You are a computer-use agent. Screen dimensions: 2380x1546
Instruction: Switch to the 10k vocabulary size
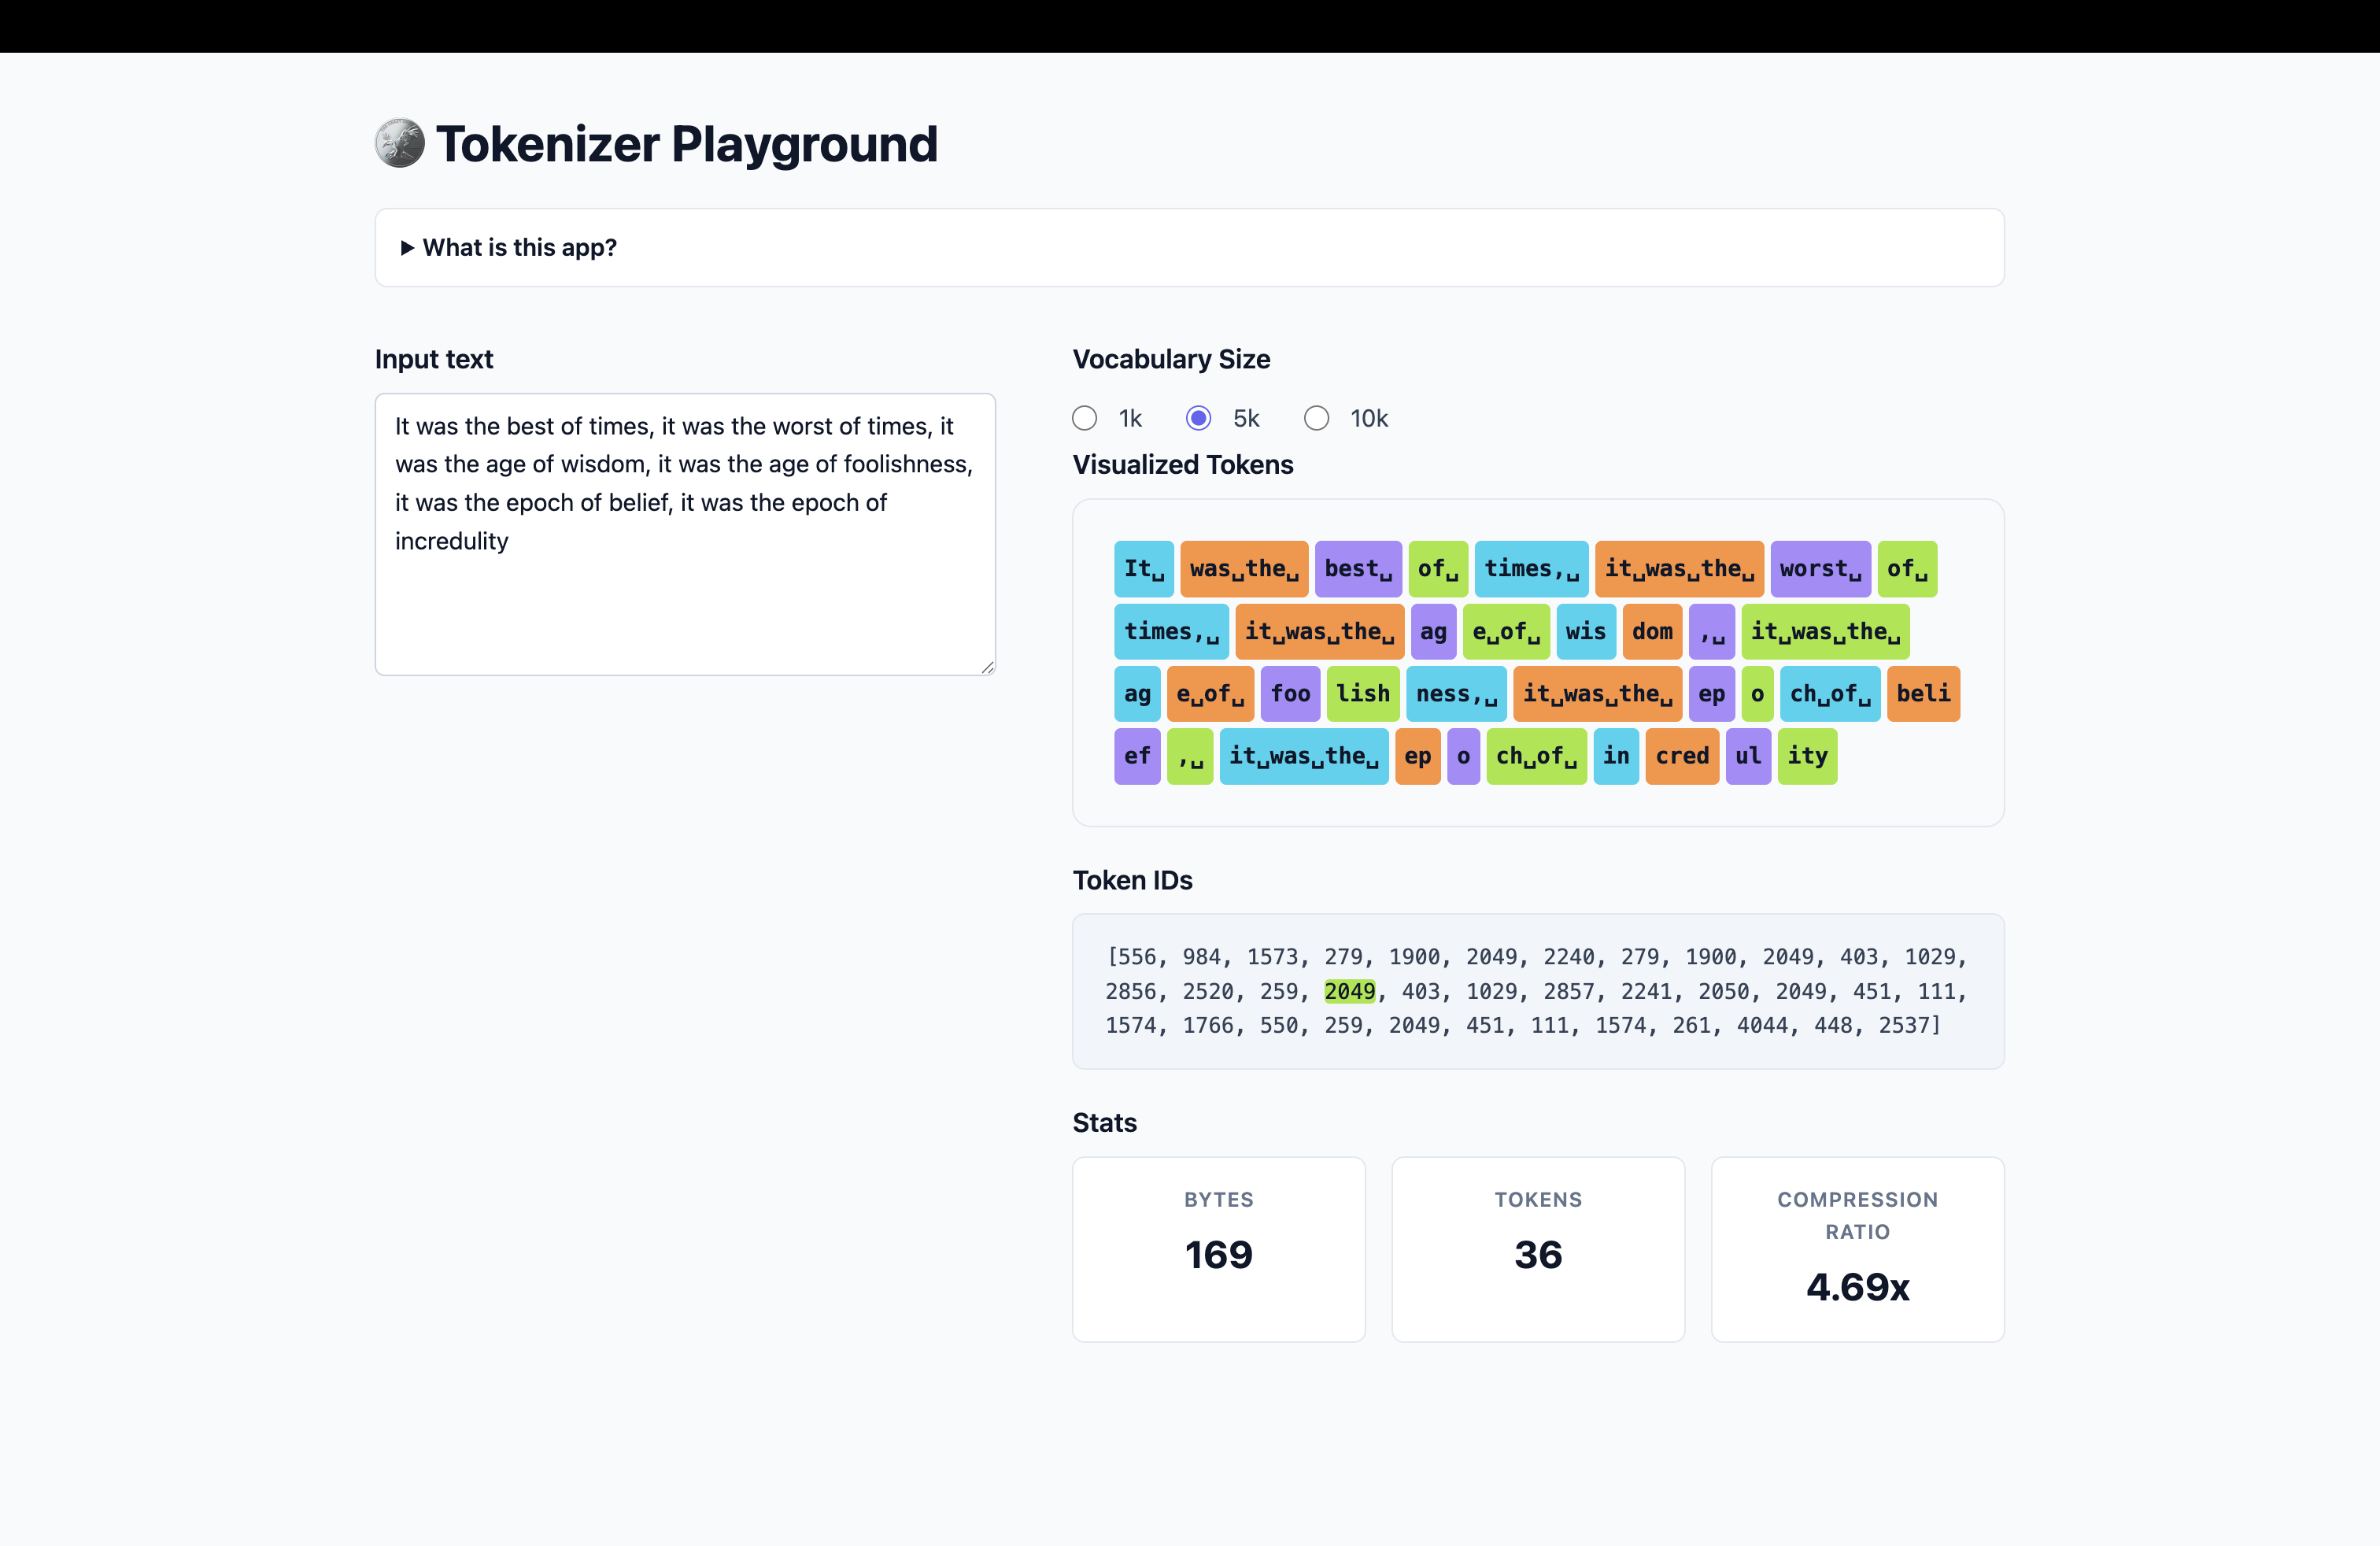pyautogui.click(x=1316, y=418)
